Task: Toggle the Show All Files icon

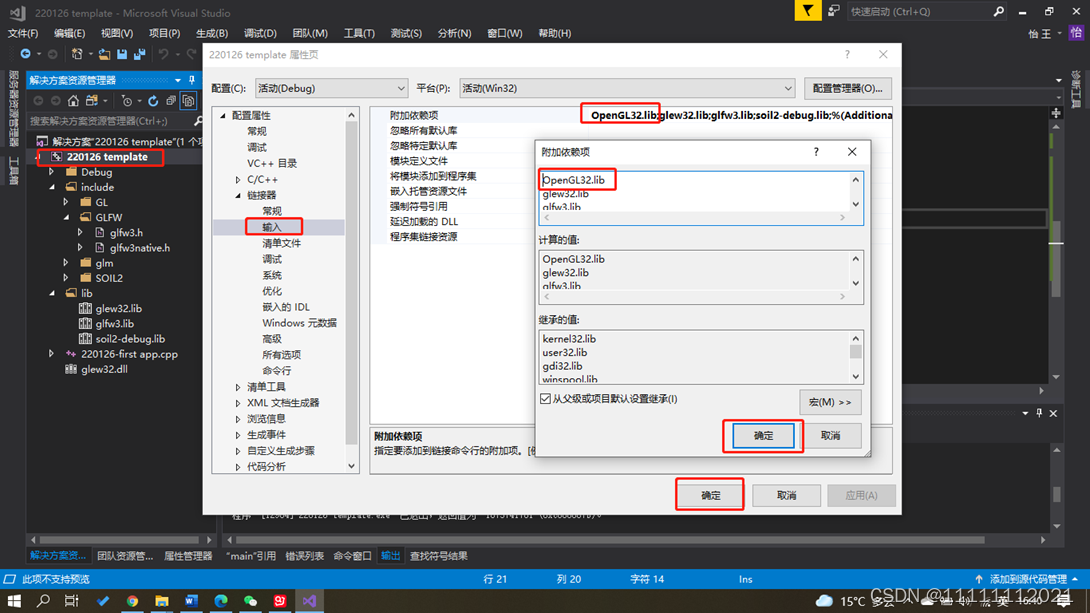Action: tap(188, 101)
